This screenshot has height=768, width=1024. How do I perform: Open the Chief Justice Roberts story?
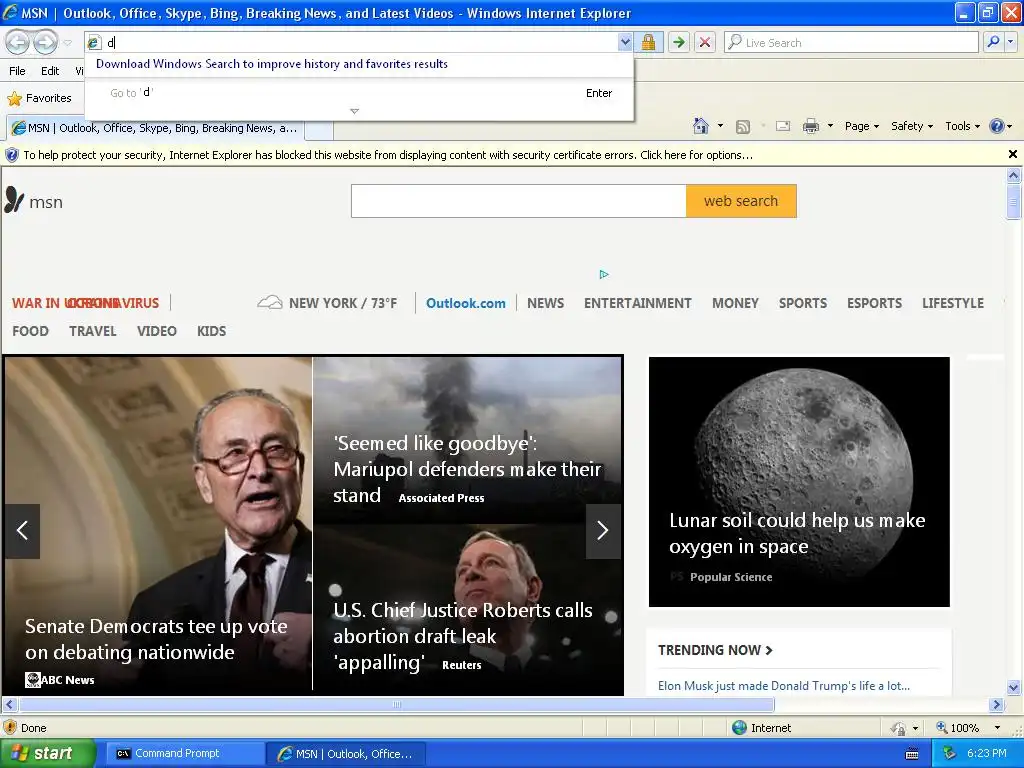pyautogui.click(x=468, y=609)
